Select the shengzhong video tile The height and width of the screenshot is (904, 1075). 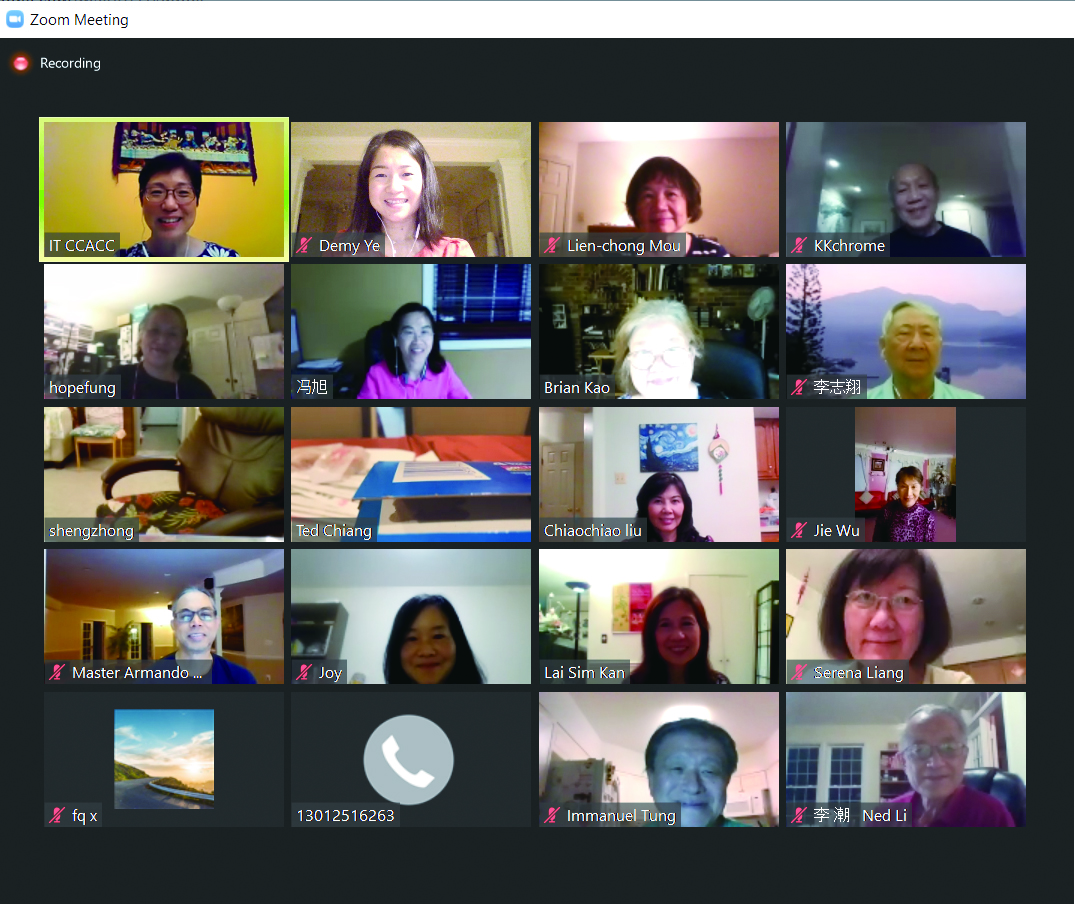[x=164, y=474]
